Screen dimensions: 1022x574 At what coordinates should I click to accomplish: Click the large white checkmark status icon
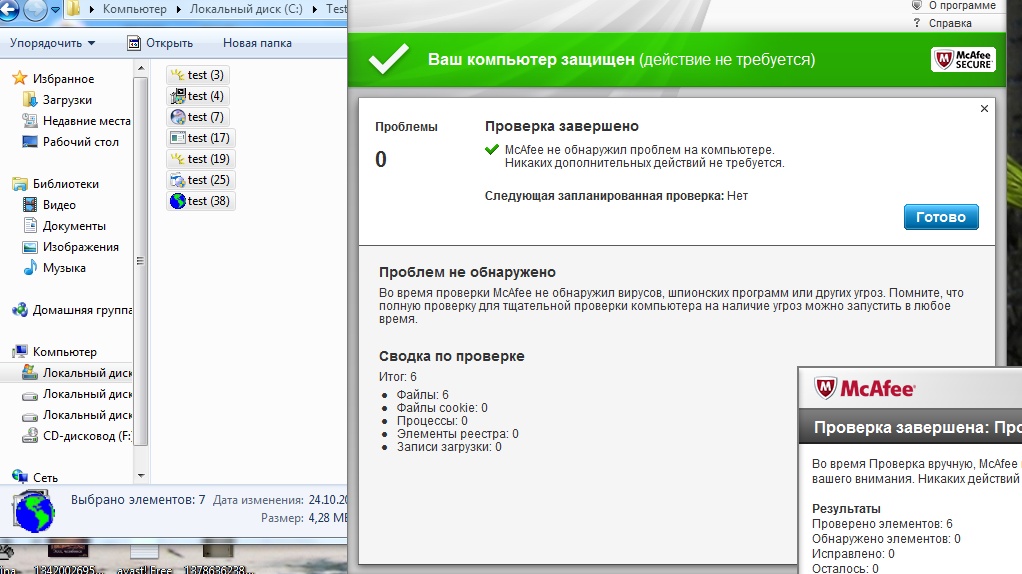[388, 59]
